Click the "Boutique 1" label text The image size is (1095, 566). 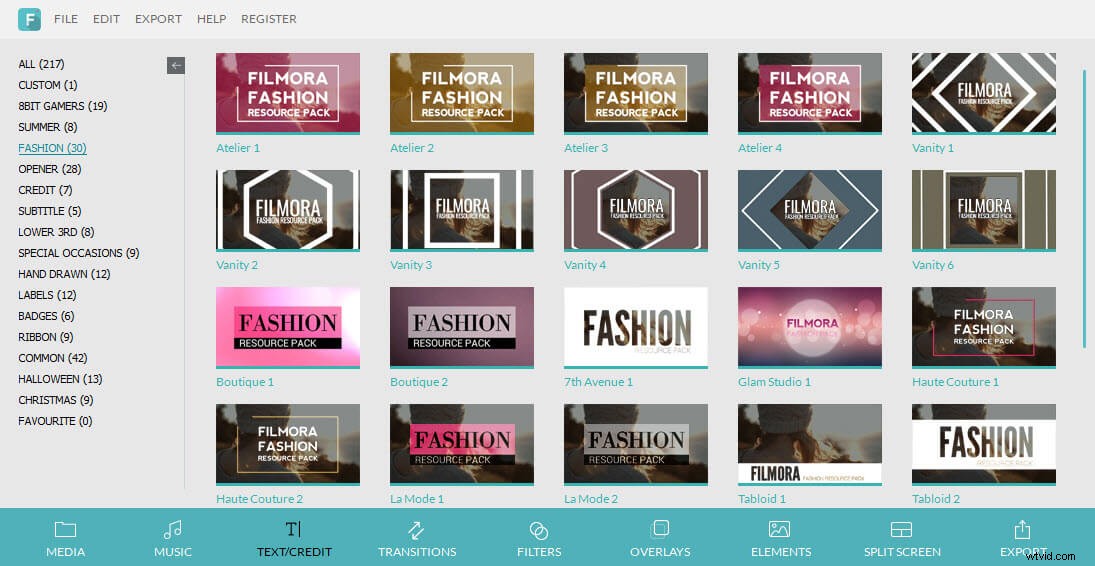(244, 382)
